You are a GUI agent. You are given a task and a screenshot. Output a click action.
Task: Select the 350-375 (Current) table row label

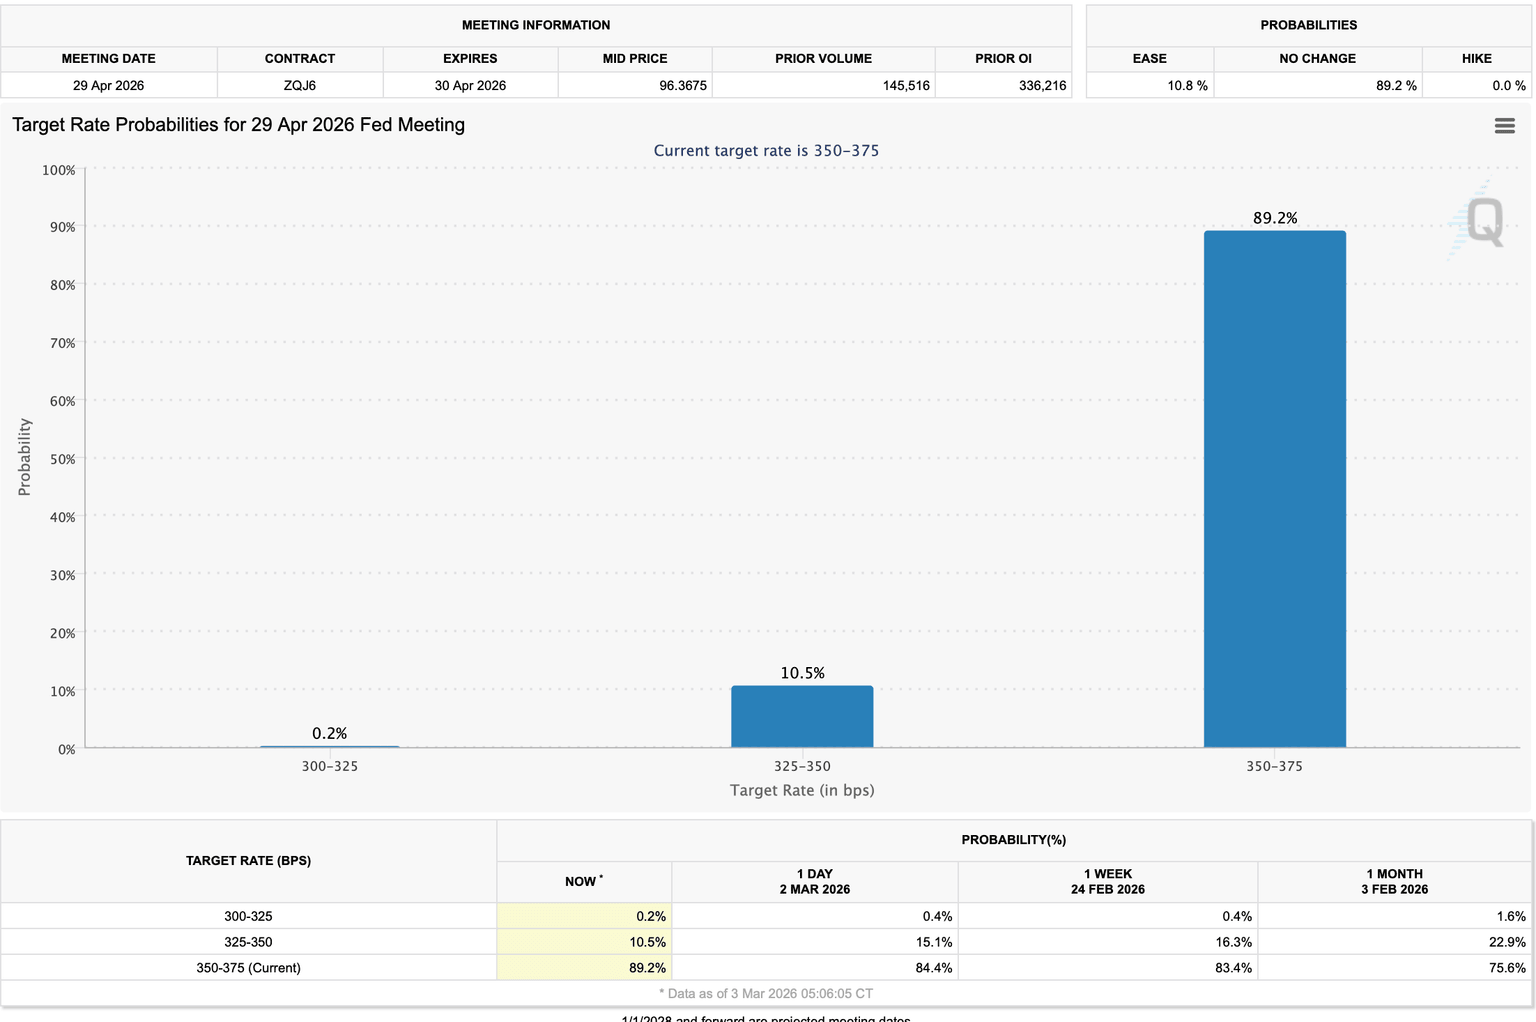pyautogui.click(x=248, y=968)
